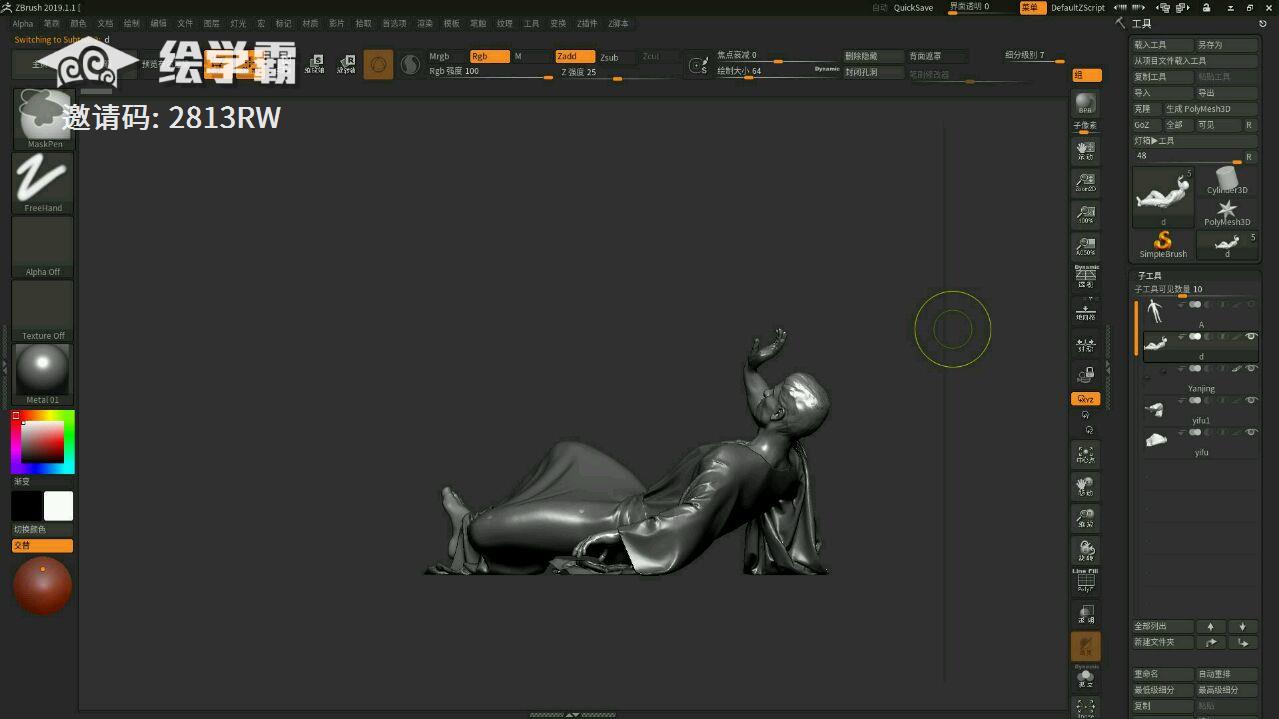Click the Zoom2D icon
Screen dimensions: 1279x719
click(1085, 182)
